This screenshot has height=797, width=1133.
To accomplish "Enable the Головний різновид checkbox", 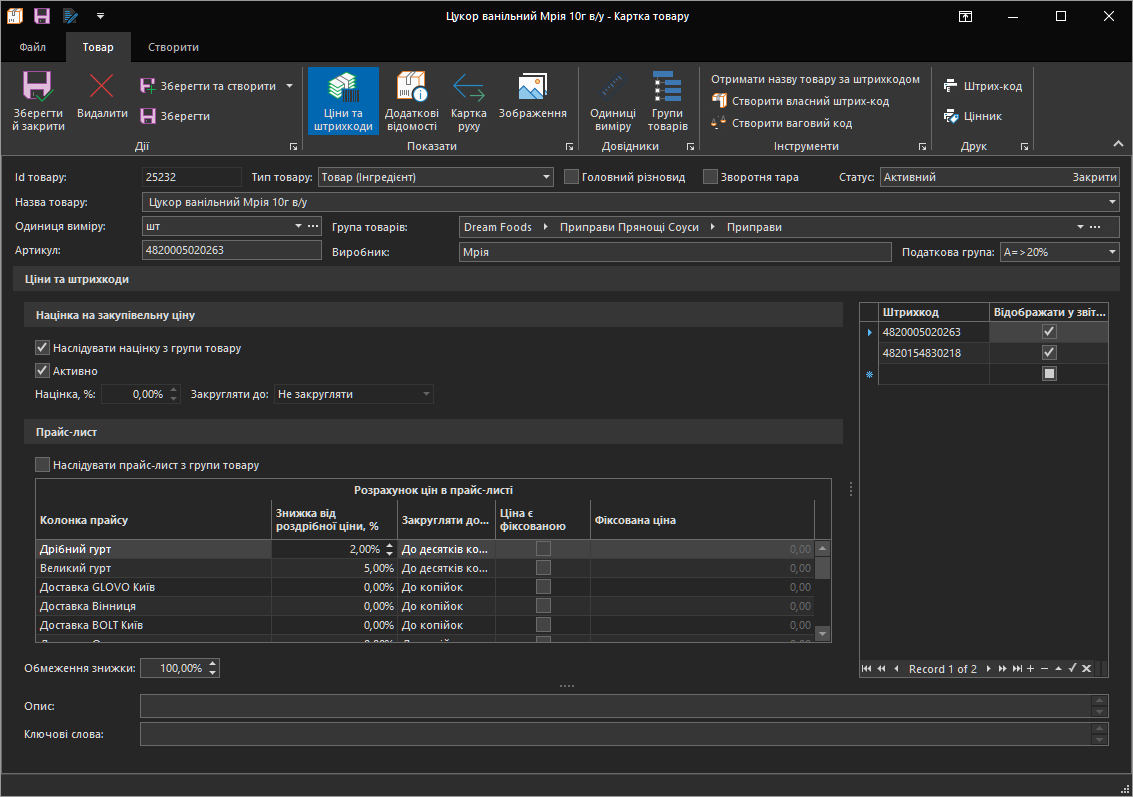I will [572, 177].
